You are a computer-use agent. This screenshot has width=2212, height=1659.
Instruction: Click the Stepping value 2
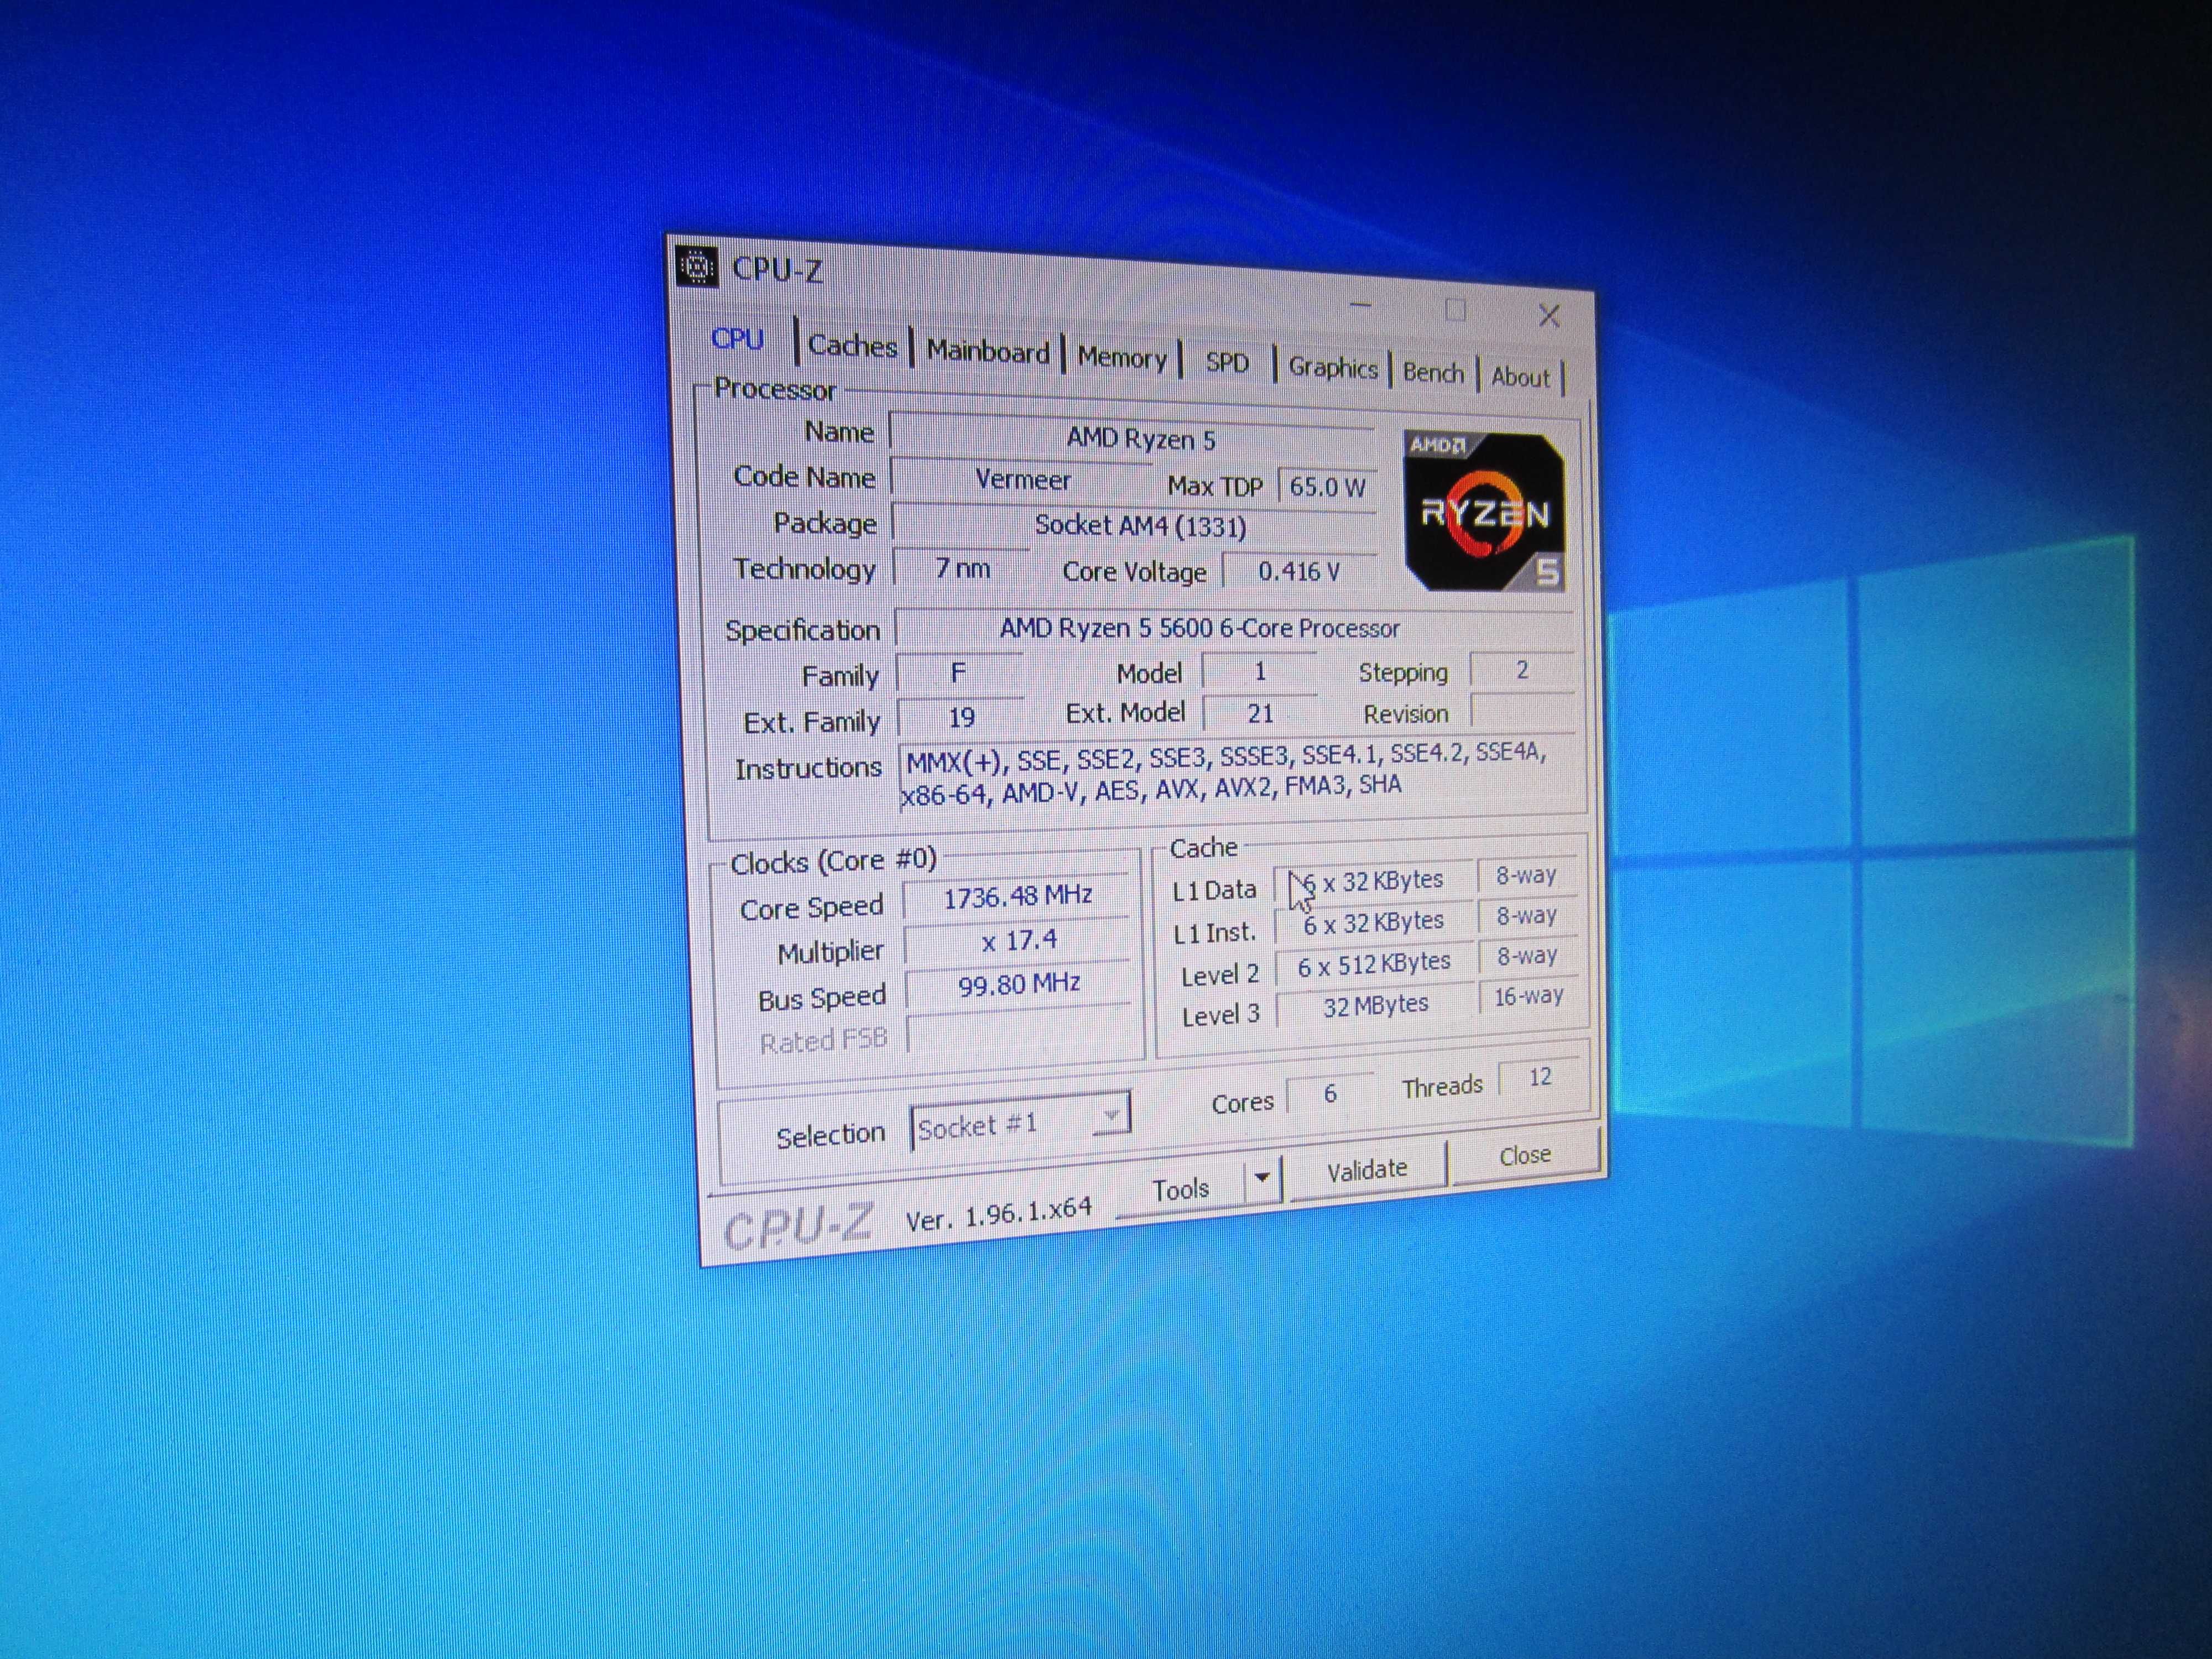[1521, 670]
